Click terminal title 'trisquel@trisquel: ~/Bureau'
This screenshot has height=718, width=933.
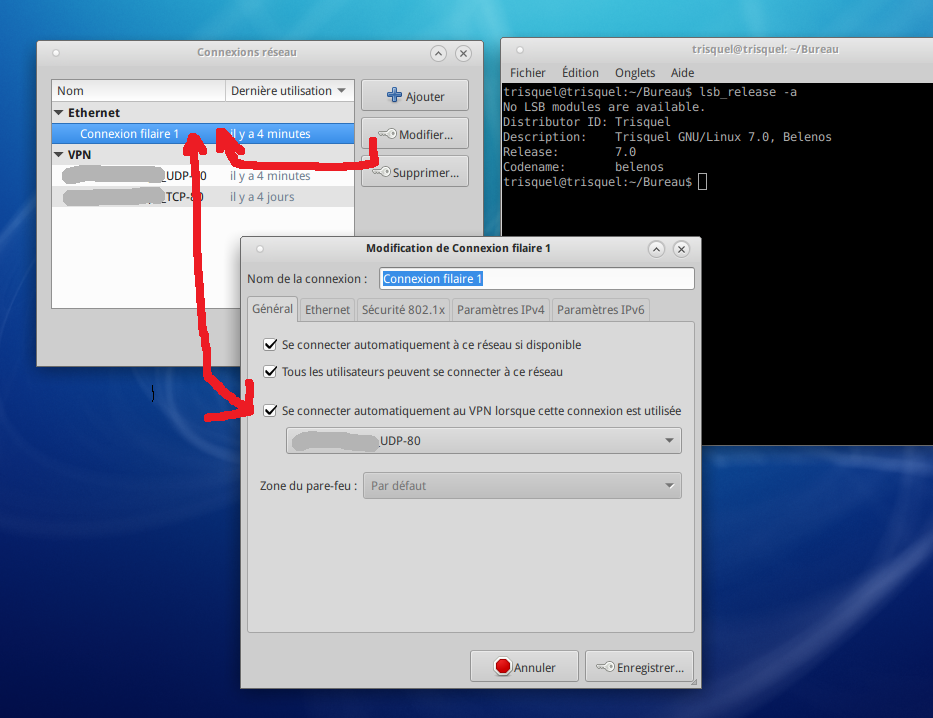(765, 49)
